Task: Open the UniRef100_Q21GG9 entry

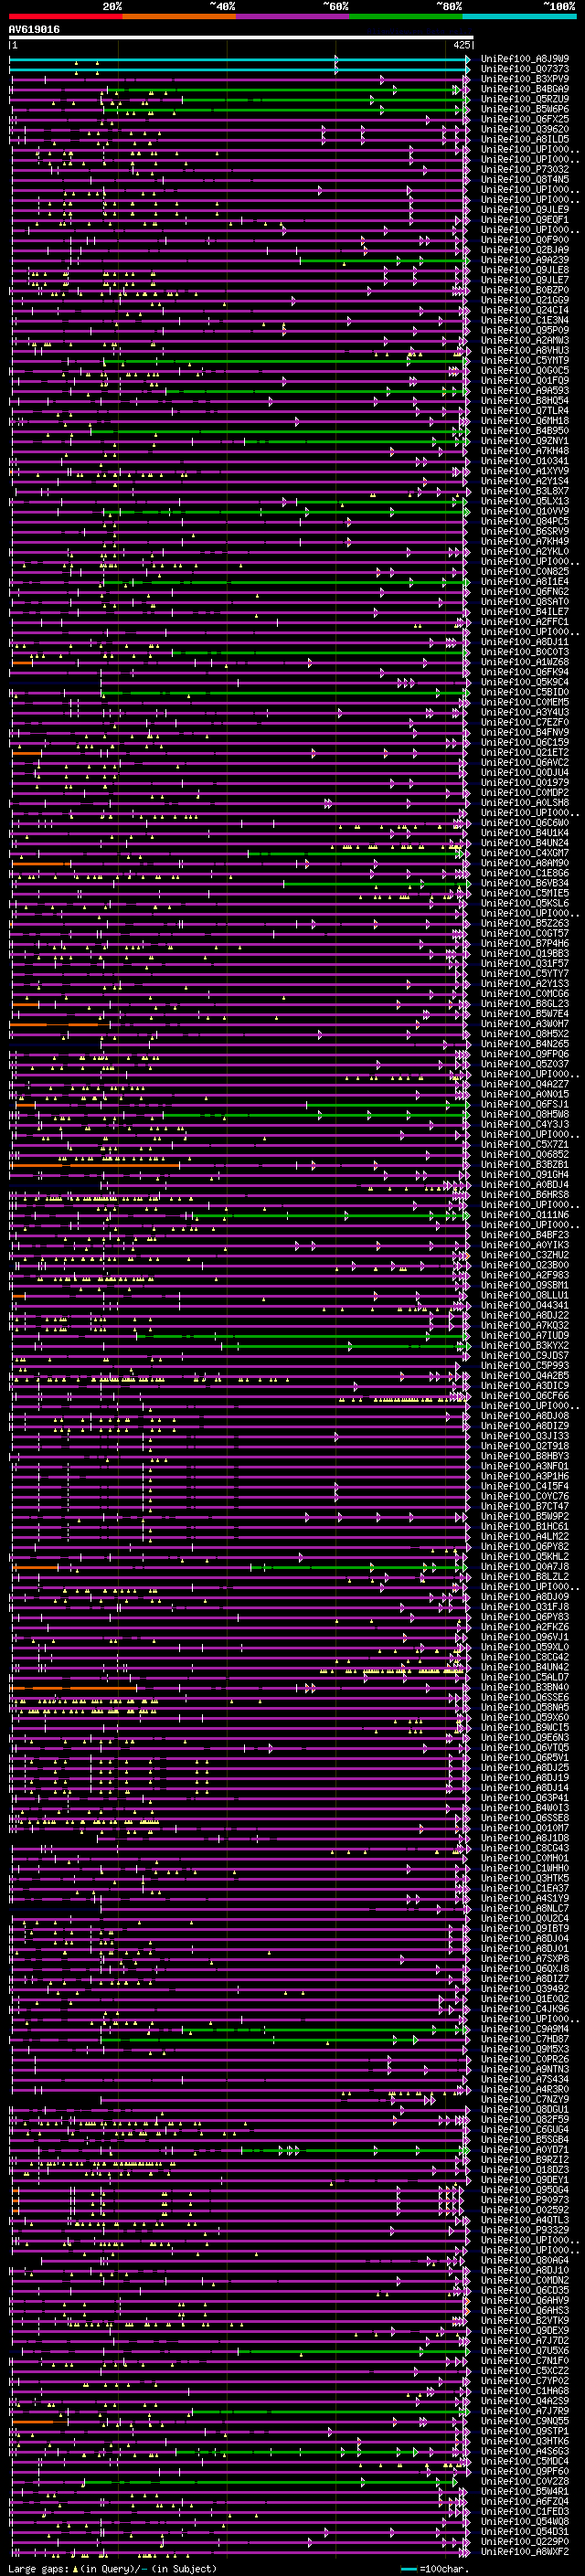Action: (525, 300)
